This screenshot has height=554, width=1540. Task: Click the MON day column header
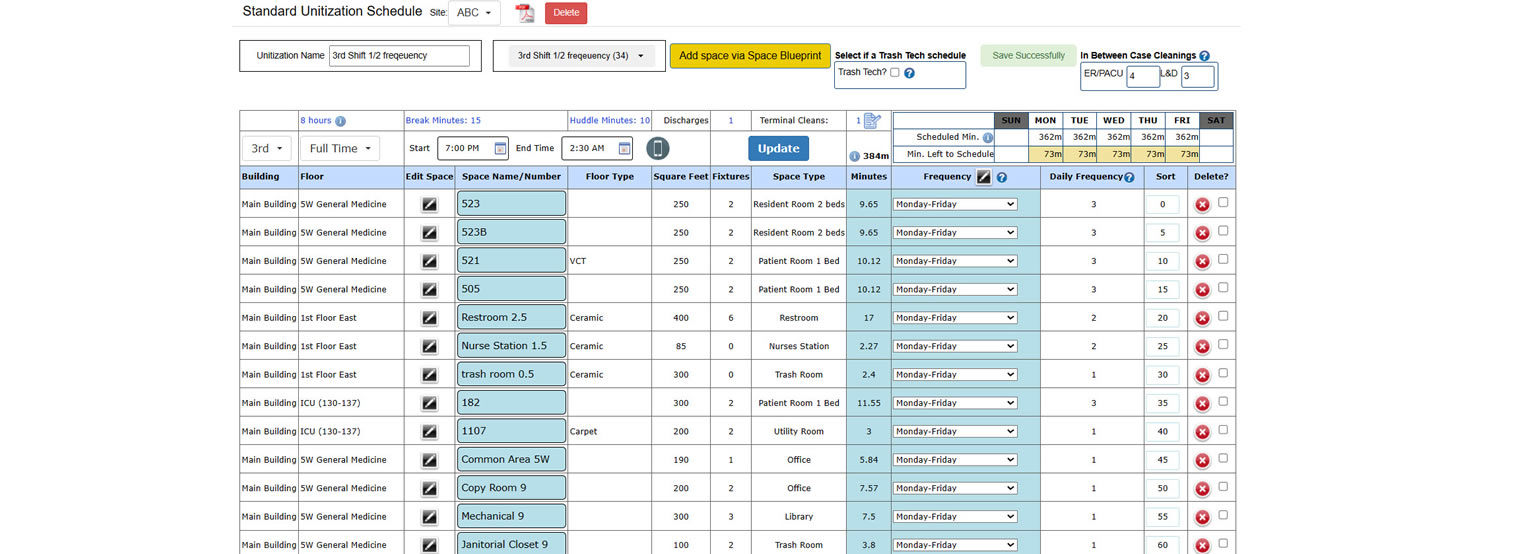1045,121
